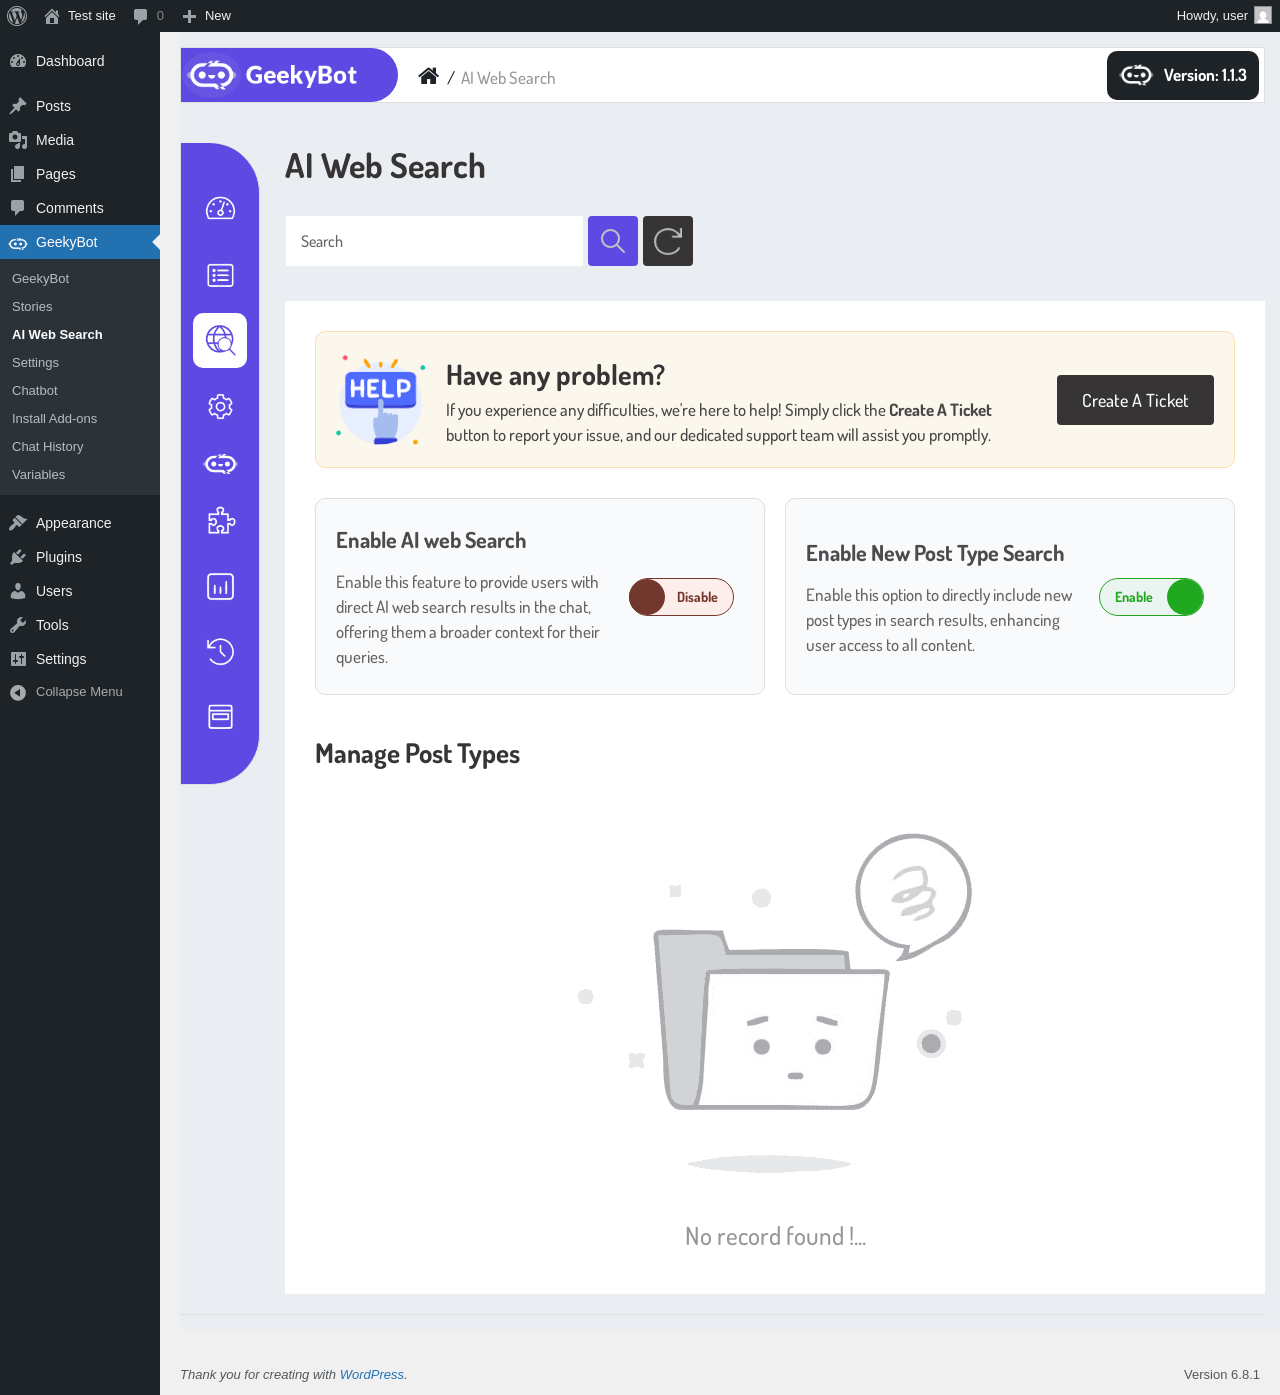This screenshot has height=1395, width=1280.
Task: Collapse the WordPress admin menu
Action: 80,692
